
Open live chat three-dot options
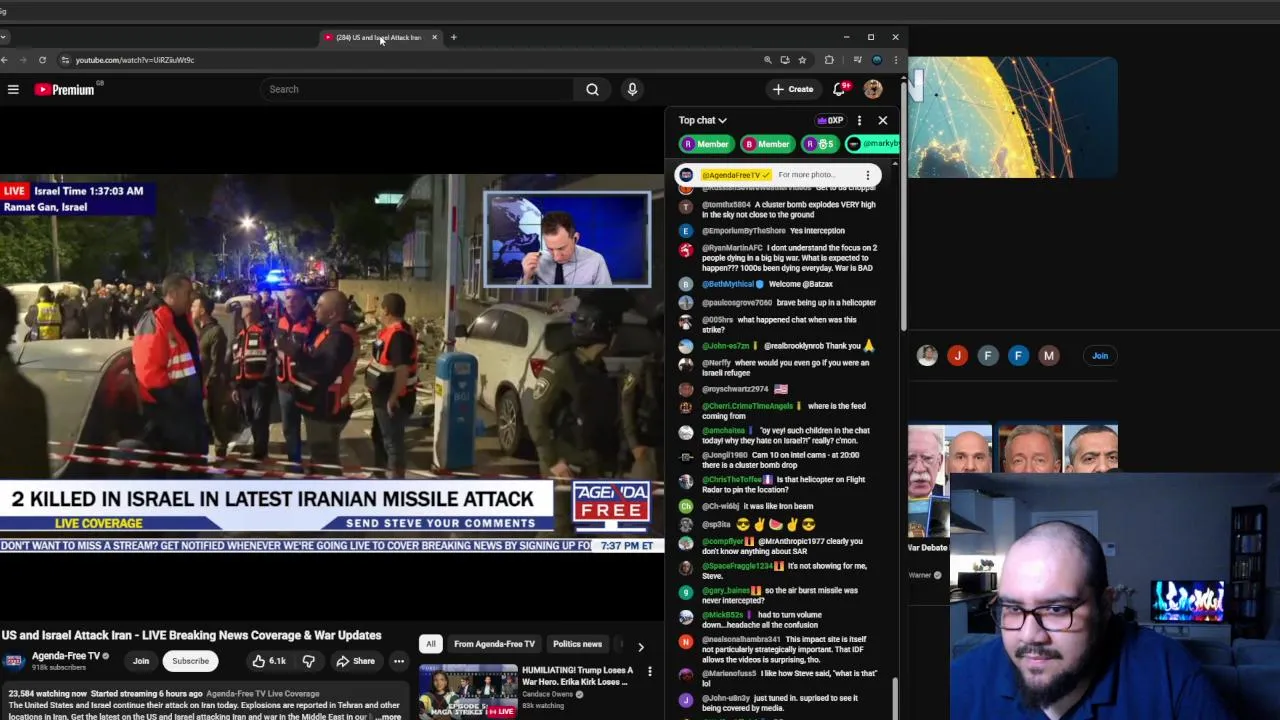pos(859,120)
